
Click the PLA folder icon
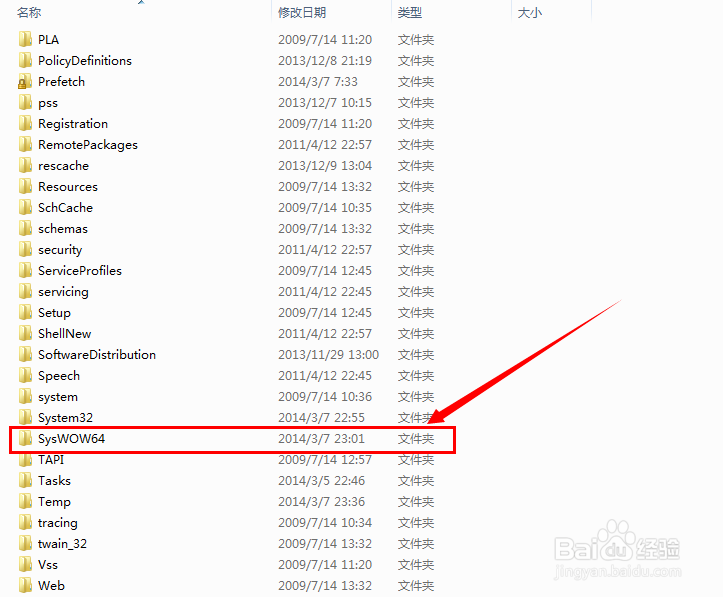click(x=25, y=39)
